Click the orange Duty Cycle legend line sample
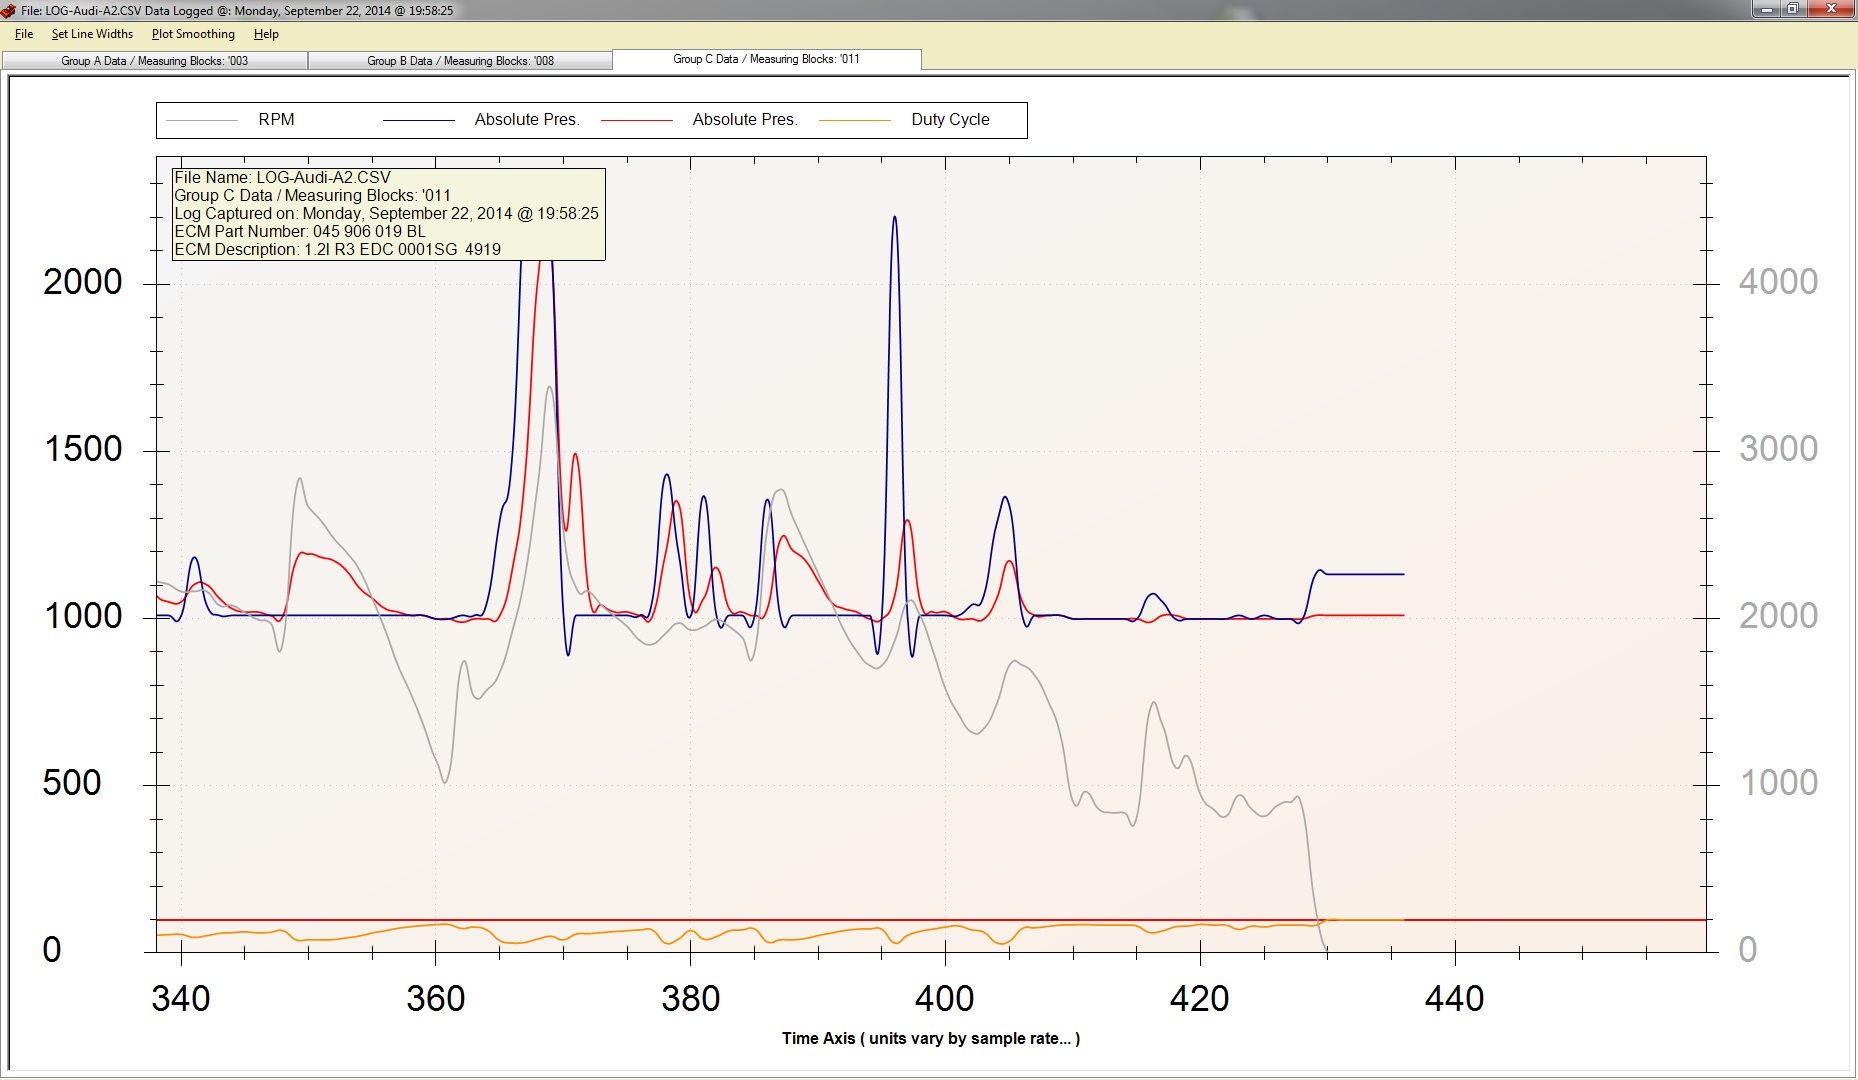Image resolution: width=1858 pixels, height=1080 pixels. (x=855, y=120)
